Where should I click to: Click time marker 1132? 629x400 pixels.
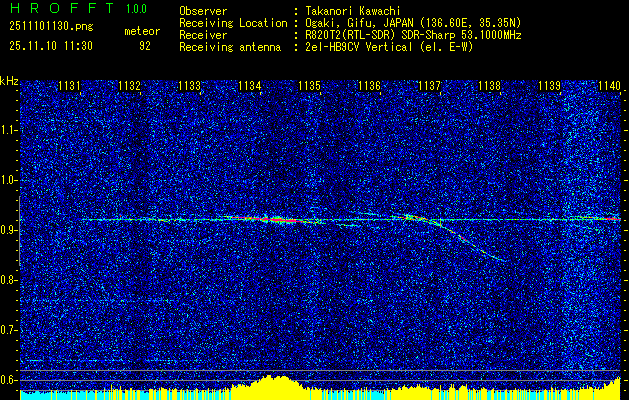[x=130, y=86]
